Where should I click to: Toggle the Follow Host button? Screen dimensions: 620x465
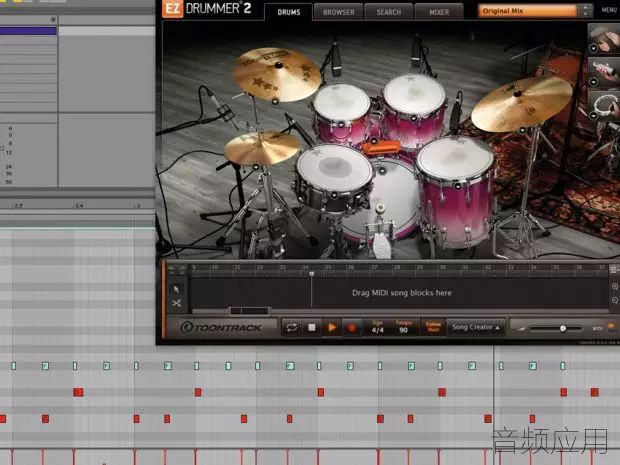point(433,327)
